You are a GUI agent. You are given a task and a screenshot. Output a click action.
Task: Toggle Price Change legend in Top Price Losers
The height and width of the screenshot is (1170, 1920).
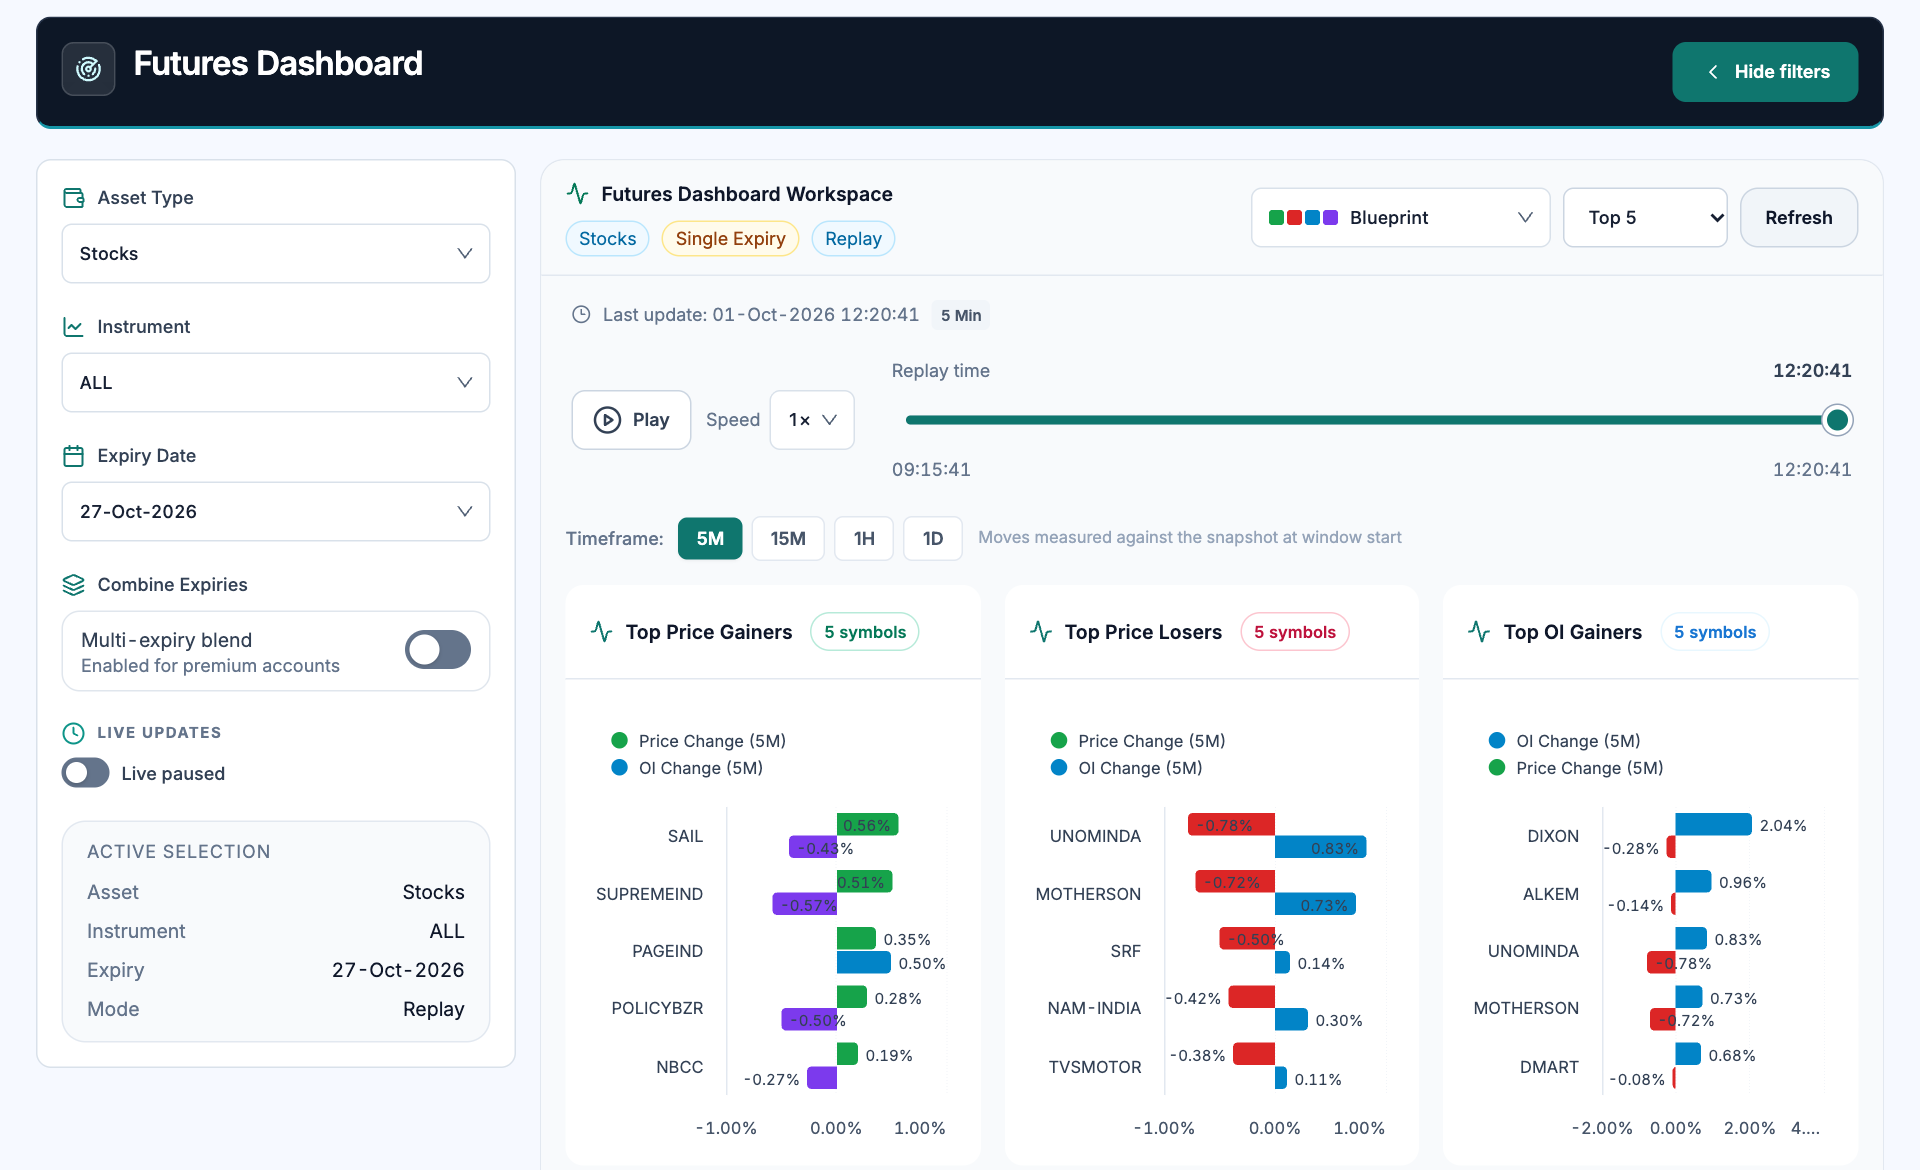click(1138, 741)
